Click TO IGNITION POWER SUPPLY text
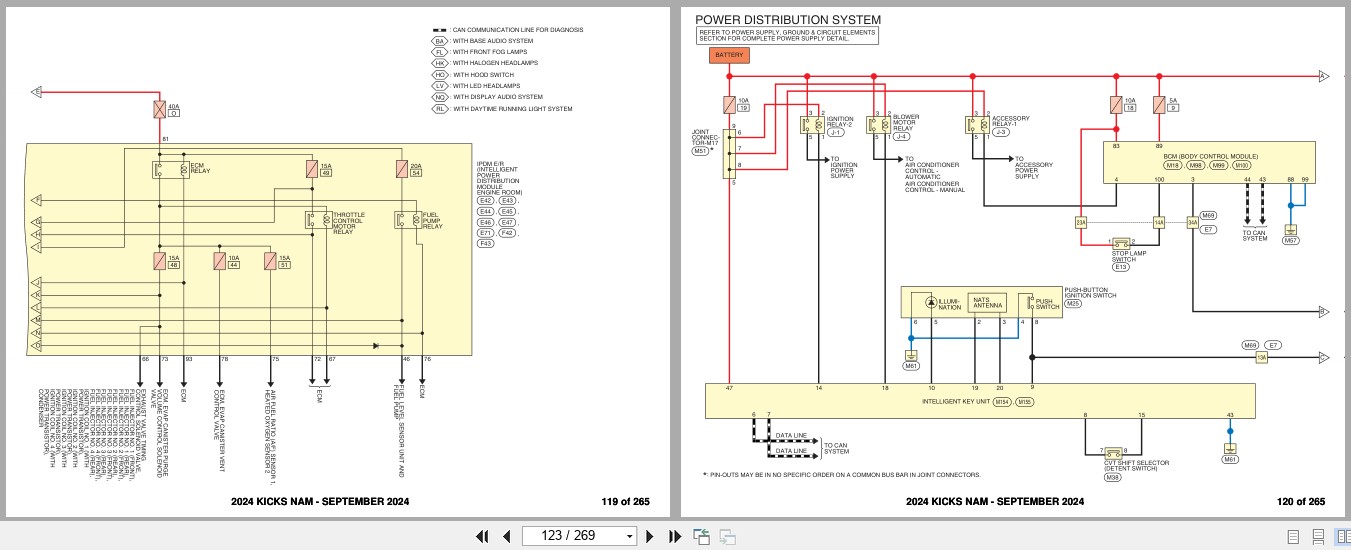Screen dimensions: 1351x550 [x=844, y=167]
